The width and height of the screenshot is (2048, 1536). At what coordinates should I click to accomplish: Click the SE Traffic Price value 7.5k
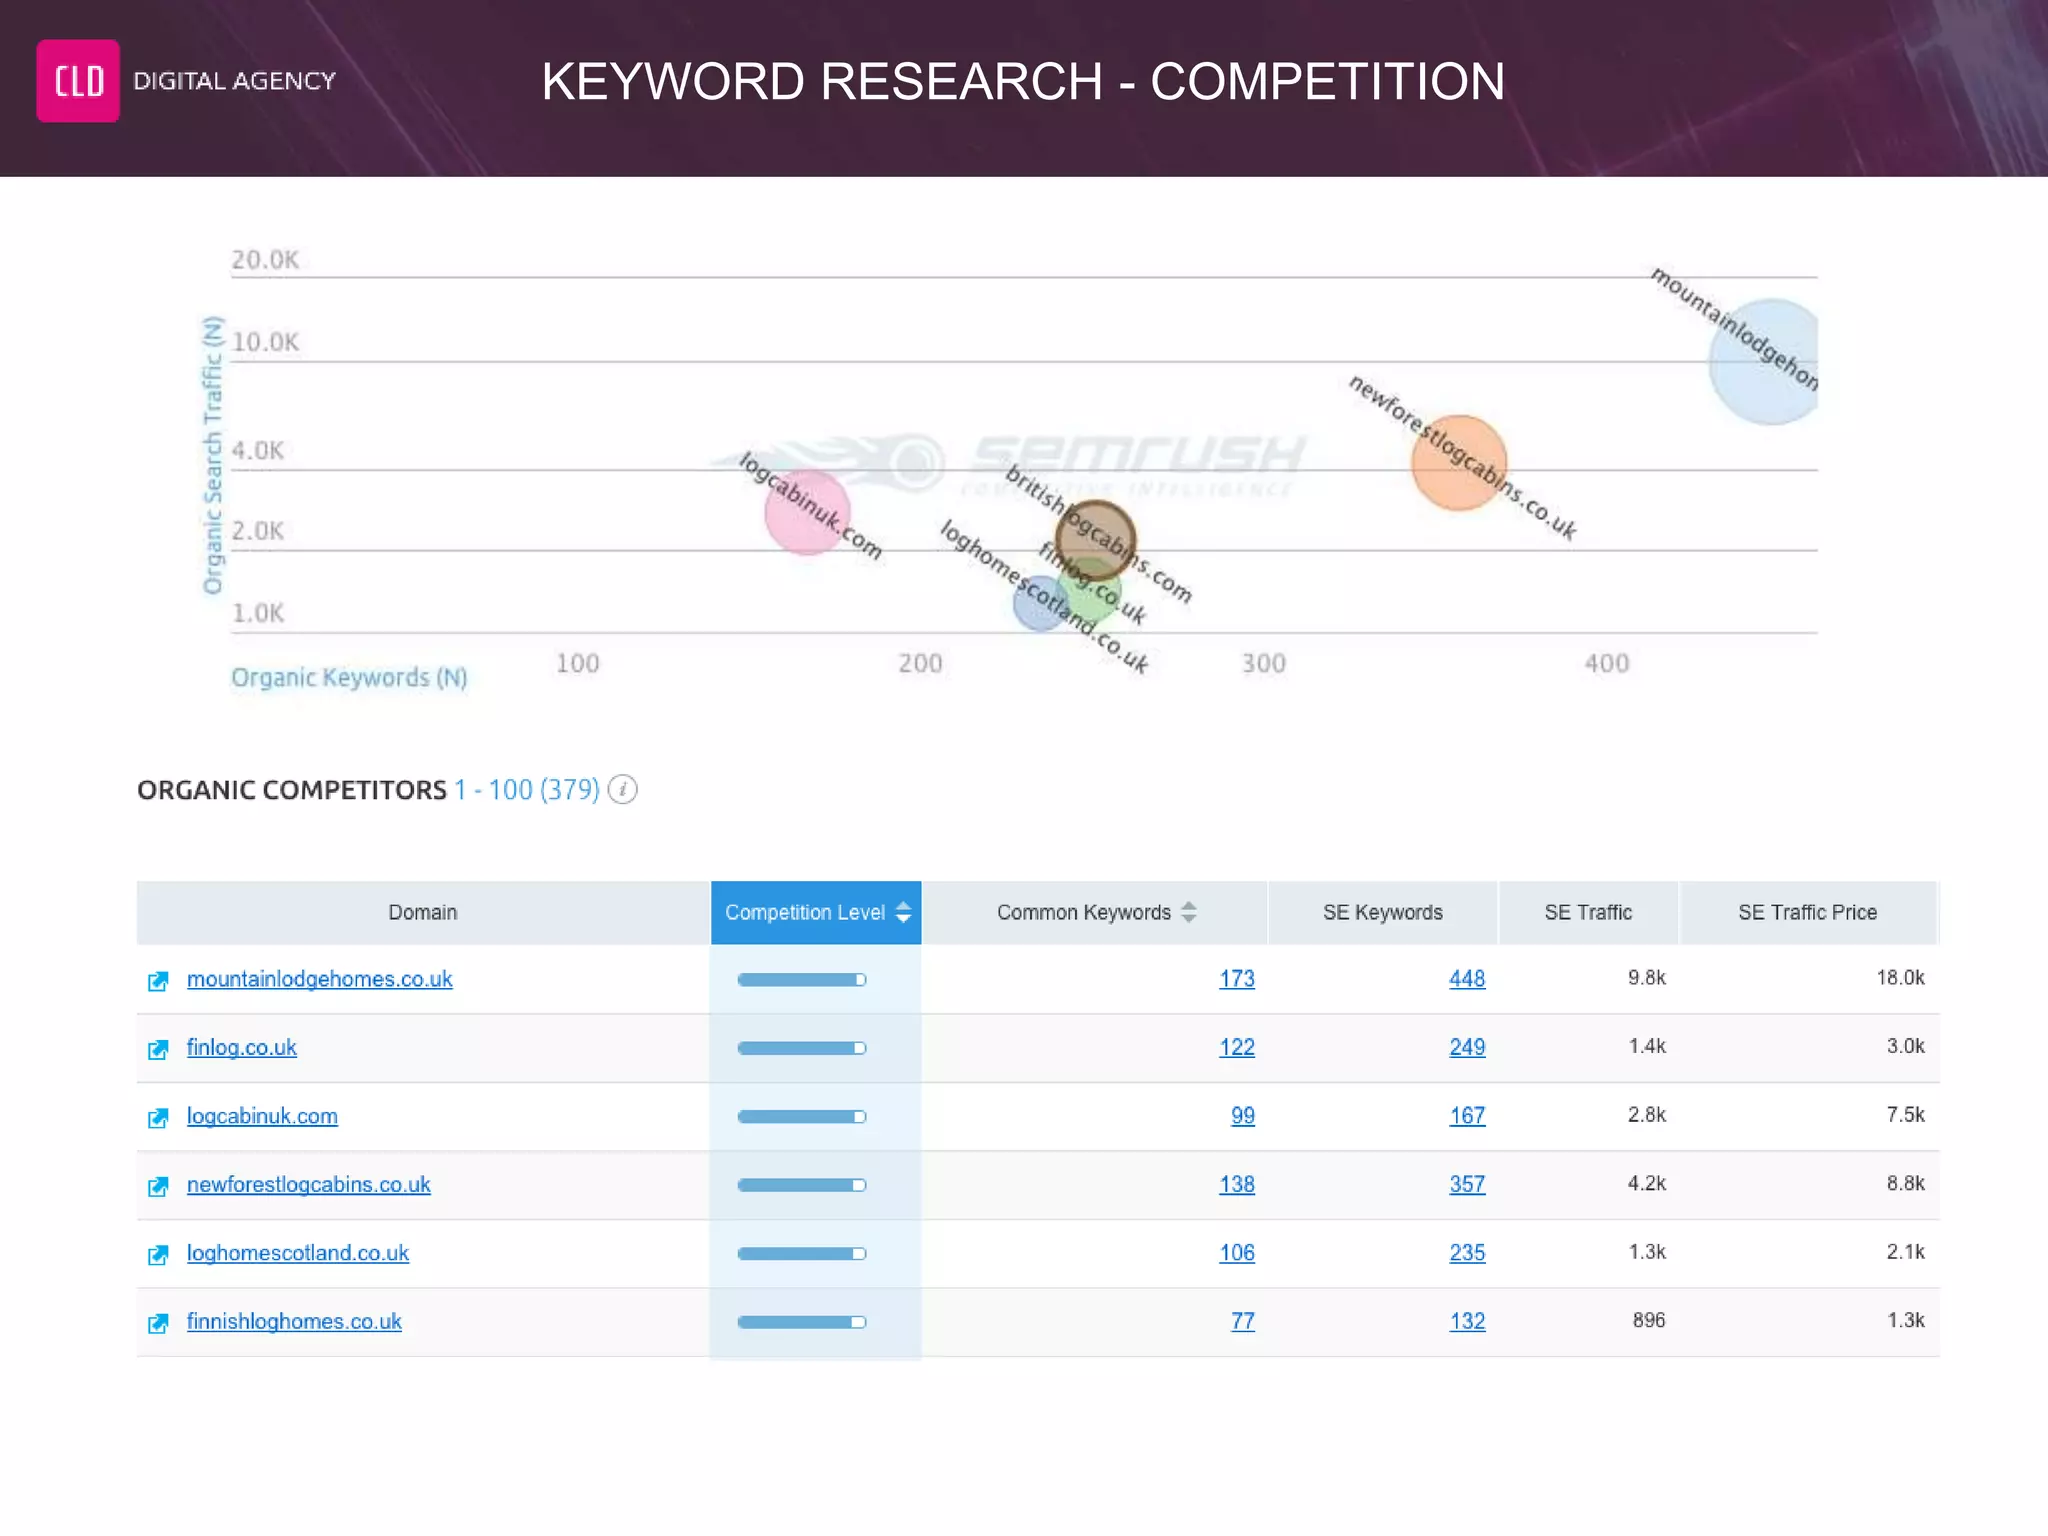(1905, 1114)
